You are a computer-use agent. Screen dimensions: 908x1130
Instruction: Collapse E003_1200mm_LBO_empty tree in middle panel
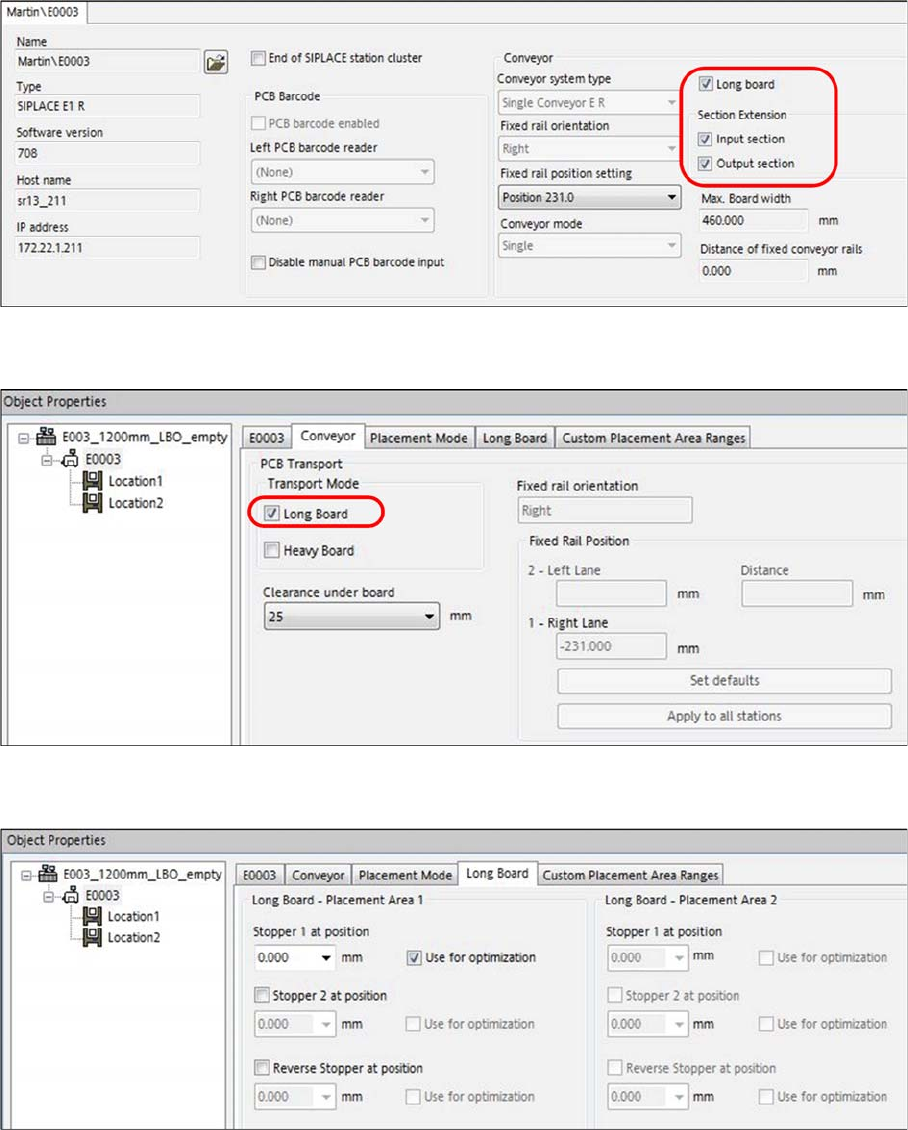coord(24,437)
